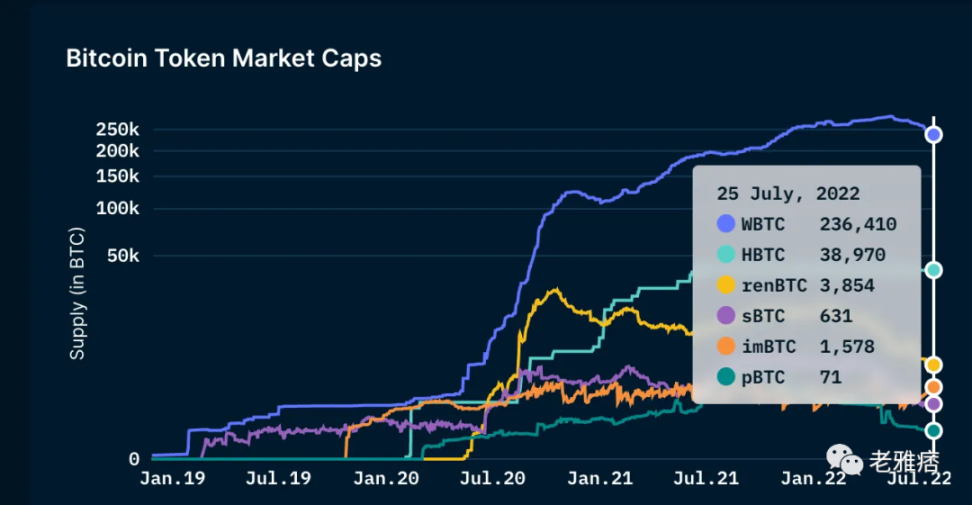Image resolution: width=972 pixels, height=505 pixels.
Task: Select the teal HBTC endpoint marker on chart
Action: pyautogui.click(x=933, y=270)
